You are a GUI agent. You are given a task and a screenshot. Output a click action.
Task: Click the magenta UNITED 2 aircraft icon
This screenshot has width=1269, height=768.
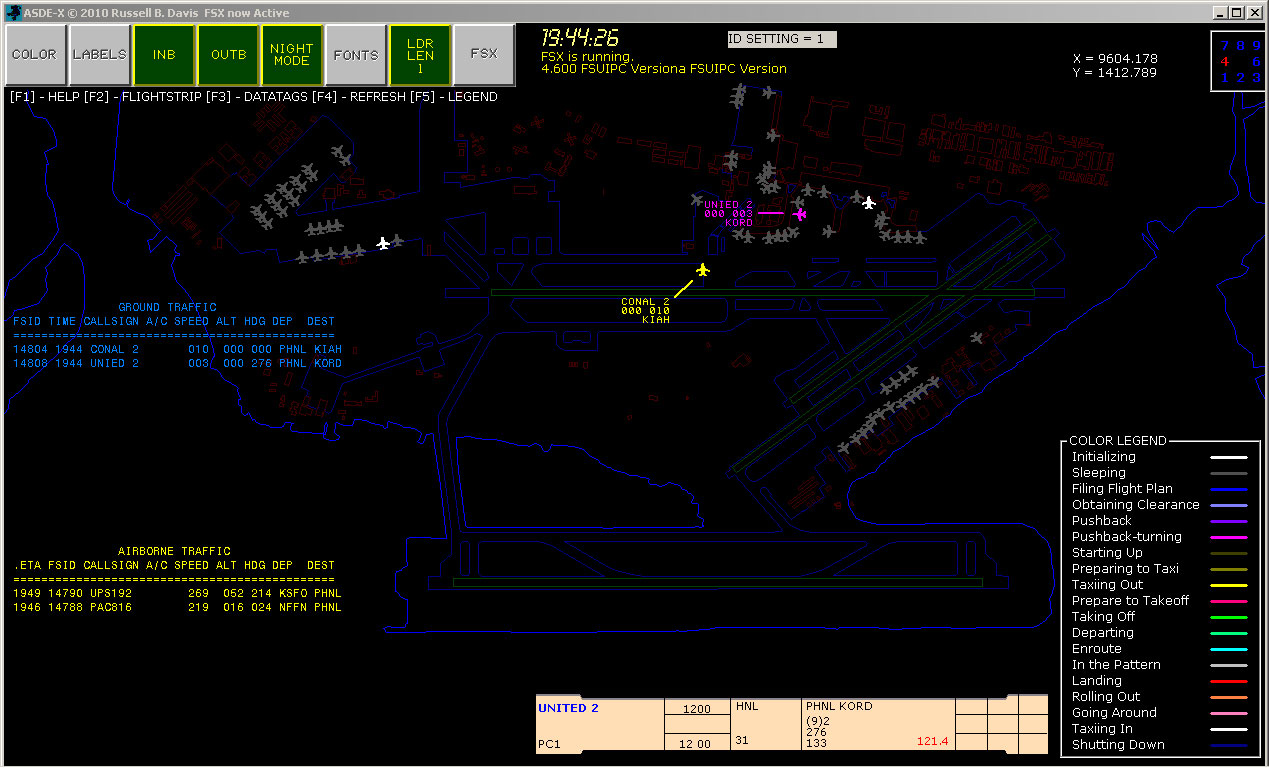[799, 213]
